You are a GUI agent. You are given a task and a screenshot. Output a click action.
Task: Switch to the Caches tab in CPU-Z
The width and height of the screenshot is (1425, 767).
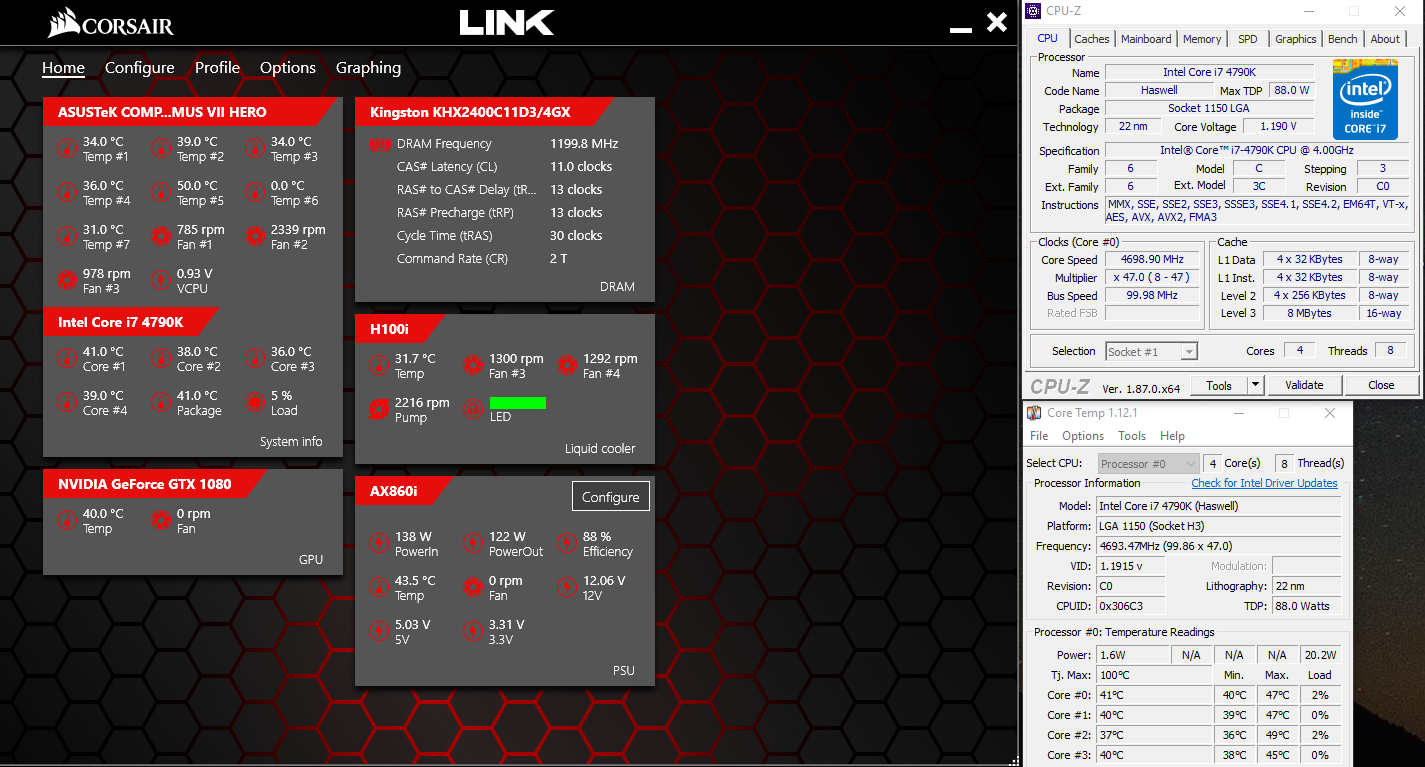[x=1092, y=39]
